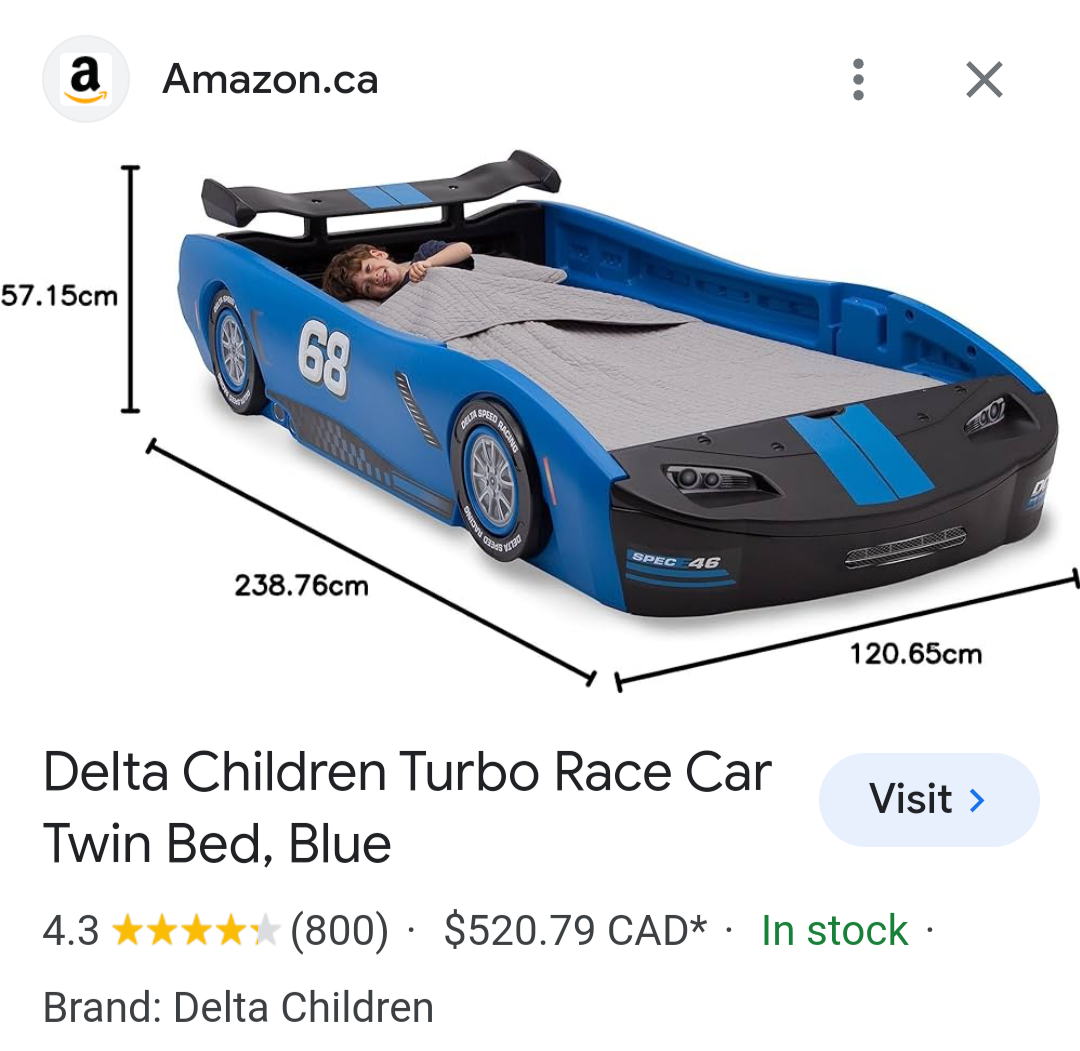Viewport: 1080px width, 1051px height.
Task: Click the Brand: Delta Children text
Action: point(238,1008)
